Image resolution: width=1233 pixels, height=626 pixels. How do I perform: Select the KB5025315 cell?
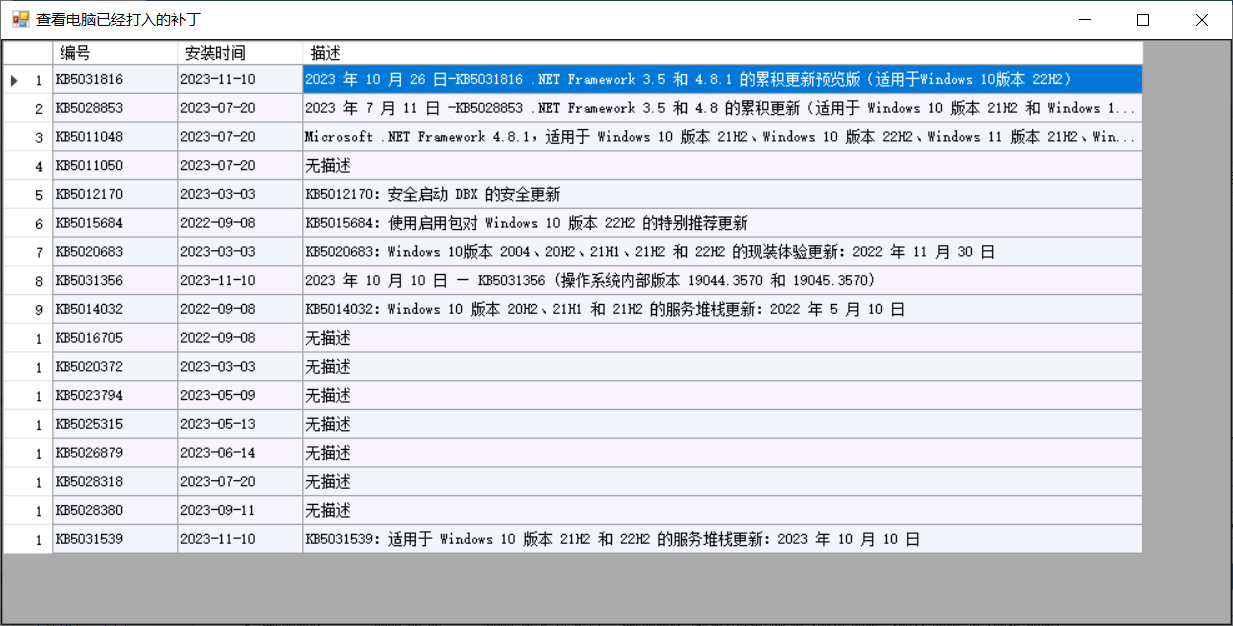coord(115,424)
